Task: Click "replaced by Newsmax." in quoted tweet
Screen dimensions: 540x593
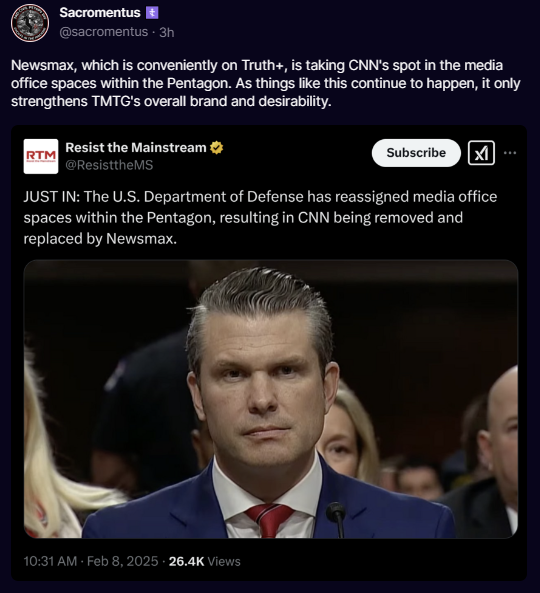Action: tap(100, 239)
